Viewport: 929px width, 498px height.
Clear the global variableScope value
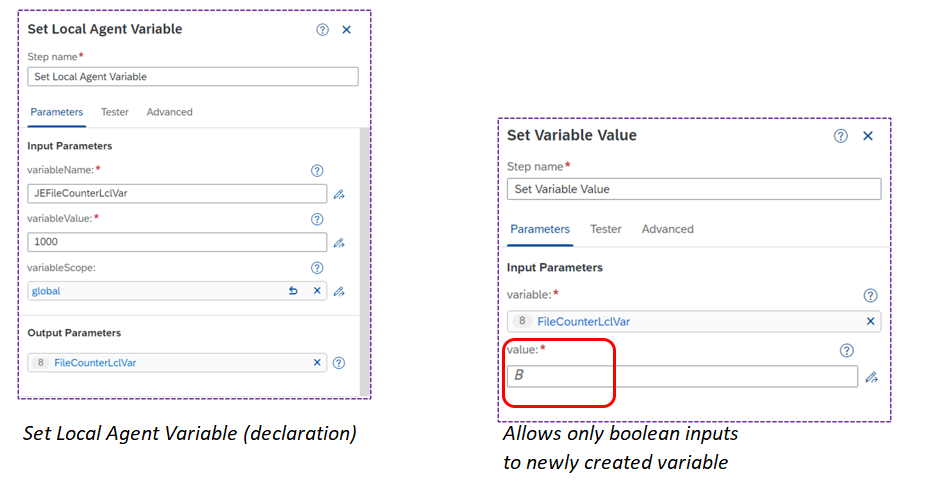pos(317,291)
